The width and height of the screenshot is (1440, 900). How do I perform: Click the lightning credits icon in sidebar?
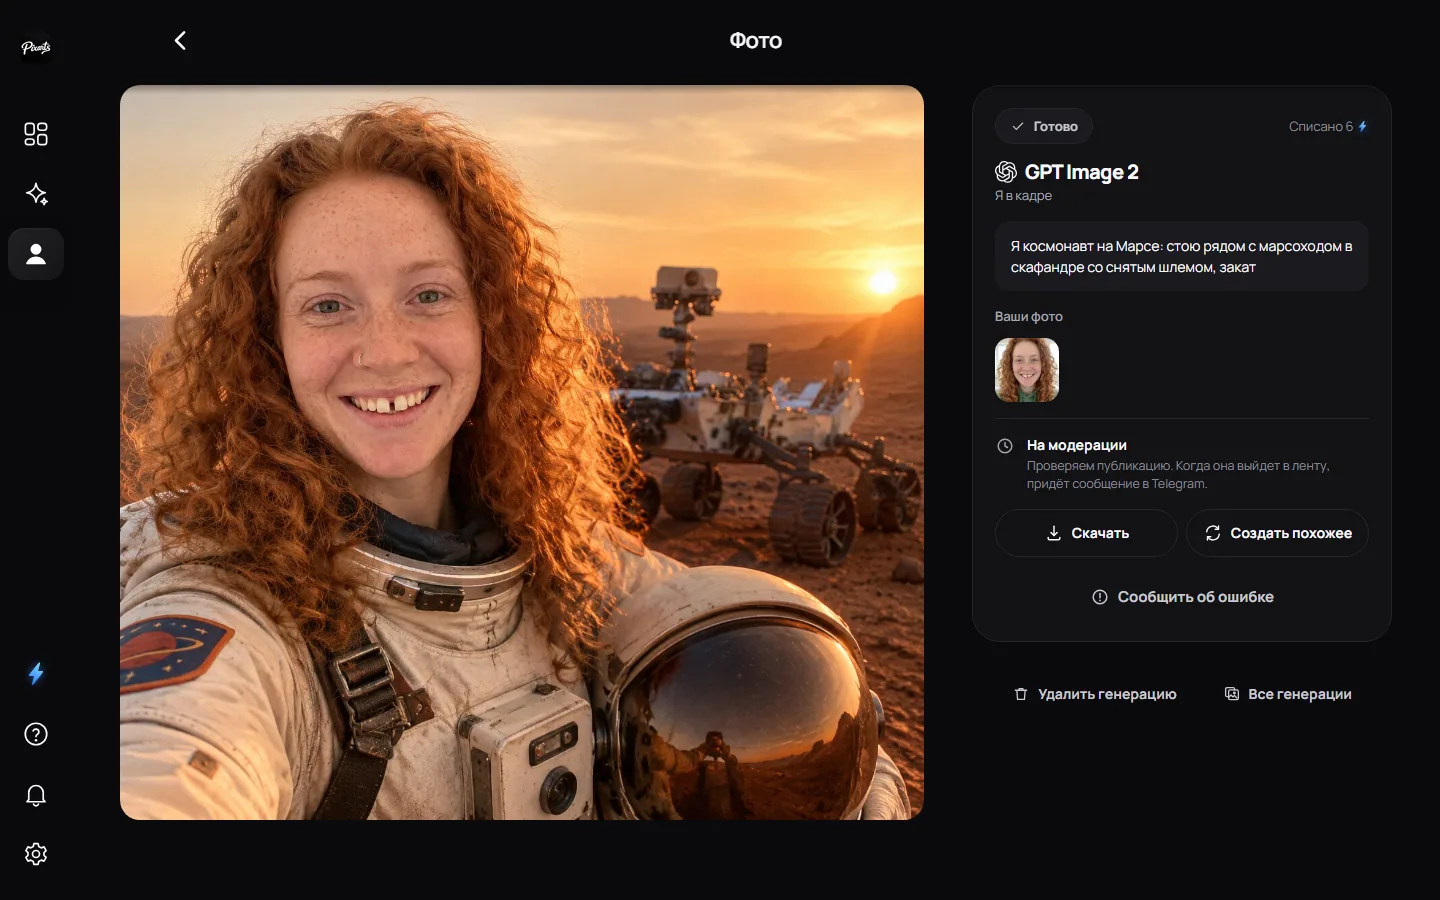click(36, 674)
